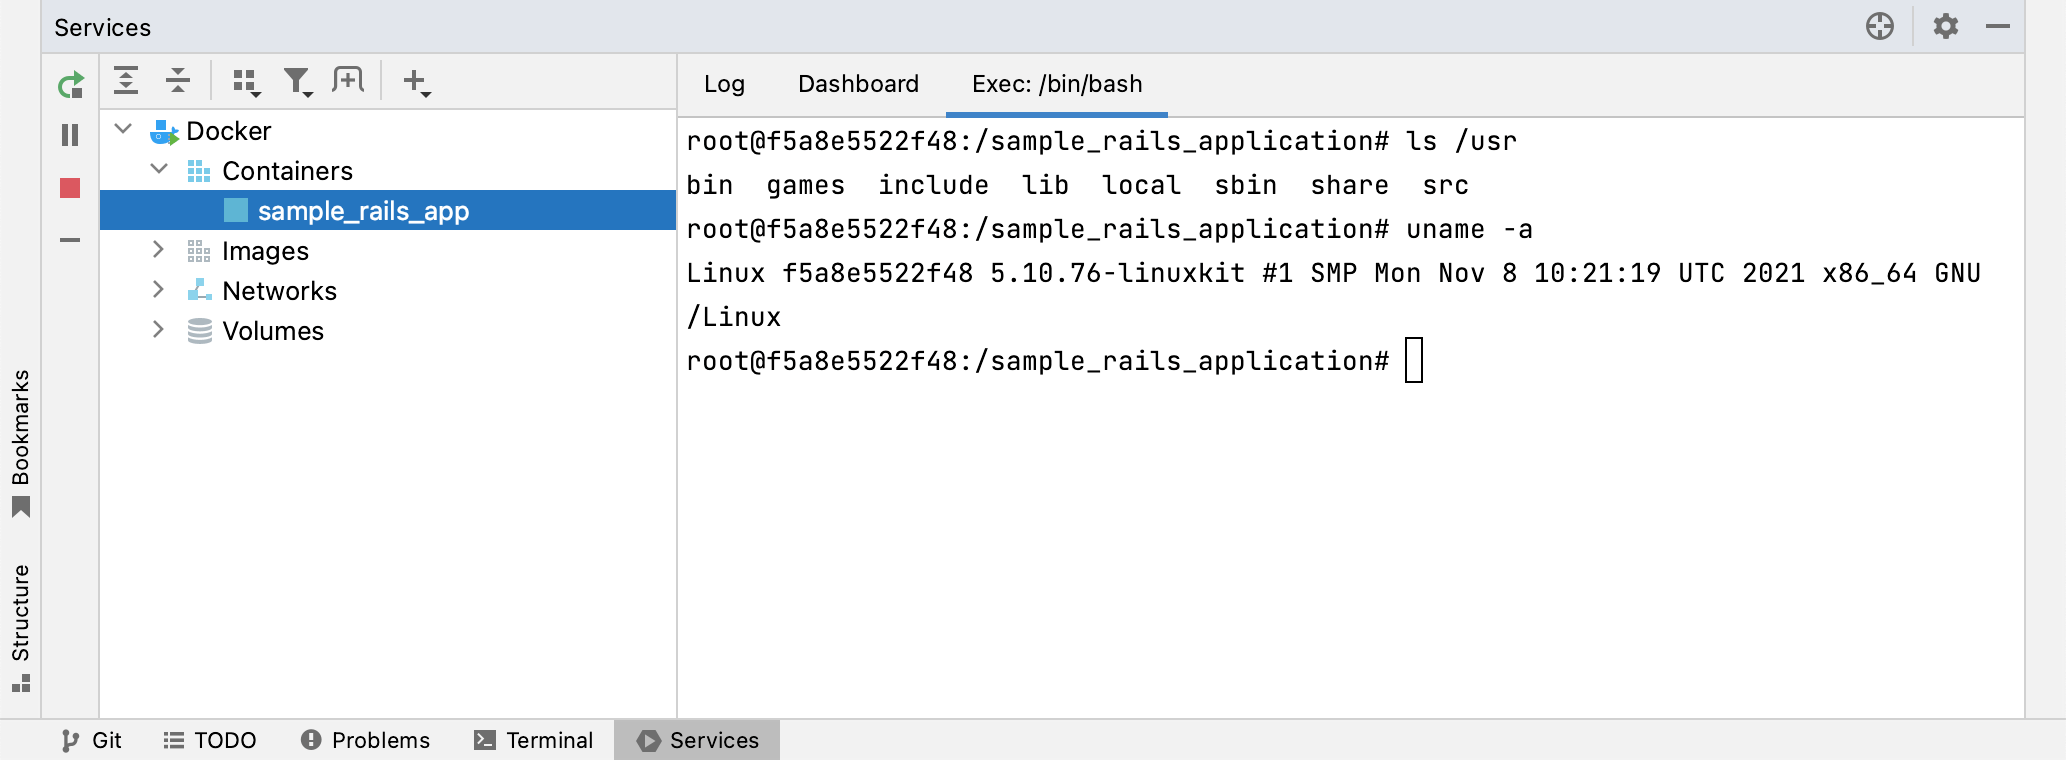This screenshot has height=760, width=2066.
Task: Open the Filter services dropdown
Action: [x=296, y=81]
